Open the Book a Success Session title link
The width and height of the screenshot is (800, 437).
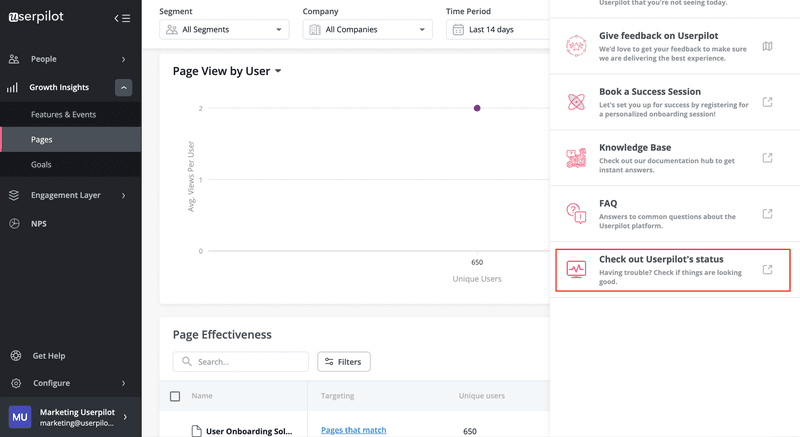point(649,92)
